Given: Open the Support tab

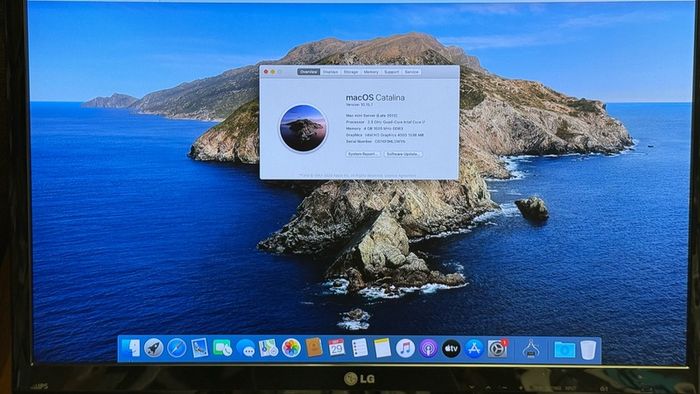Looking at the screenshot, I should coord(392,72).
